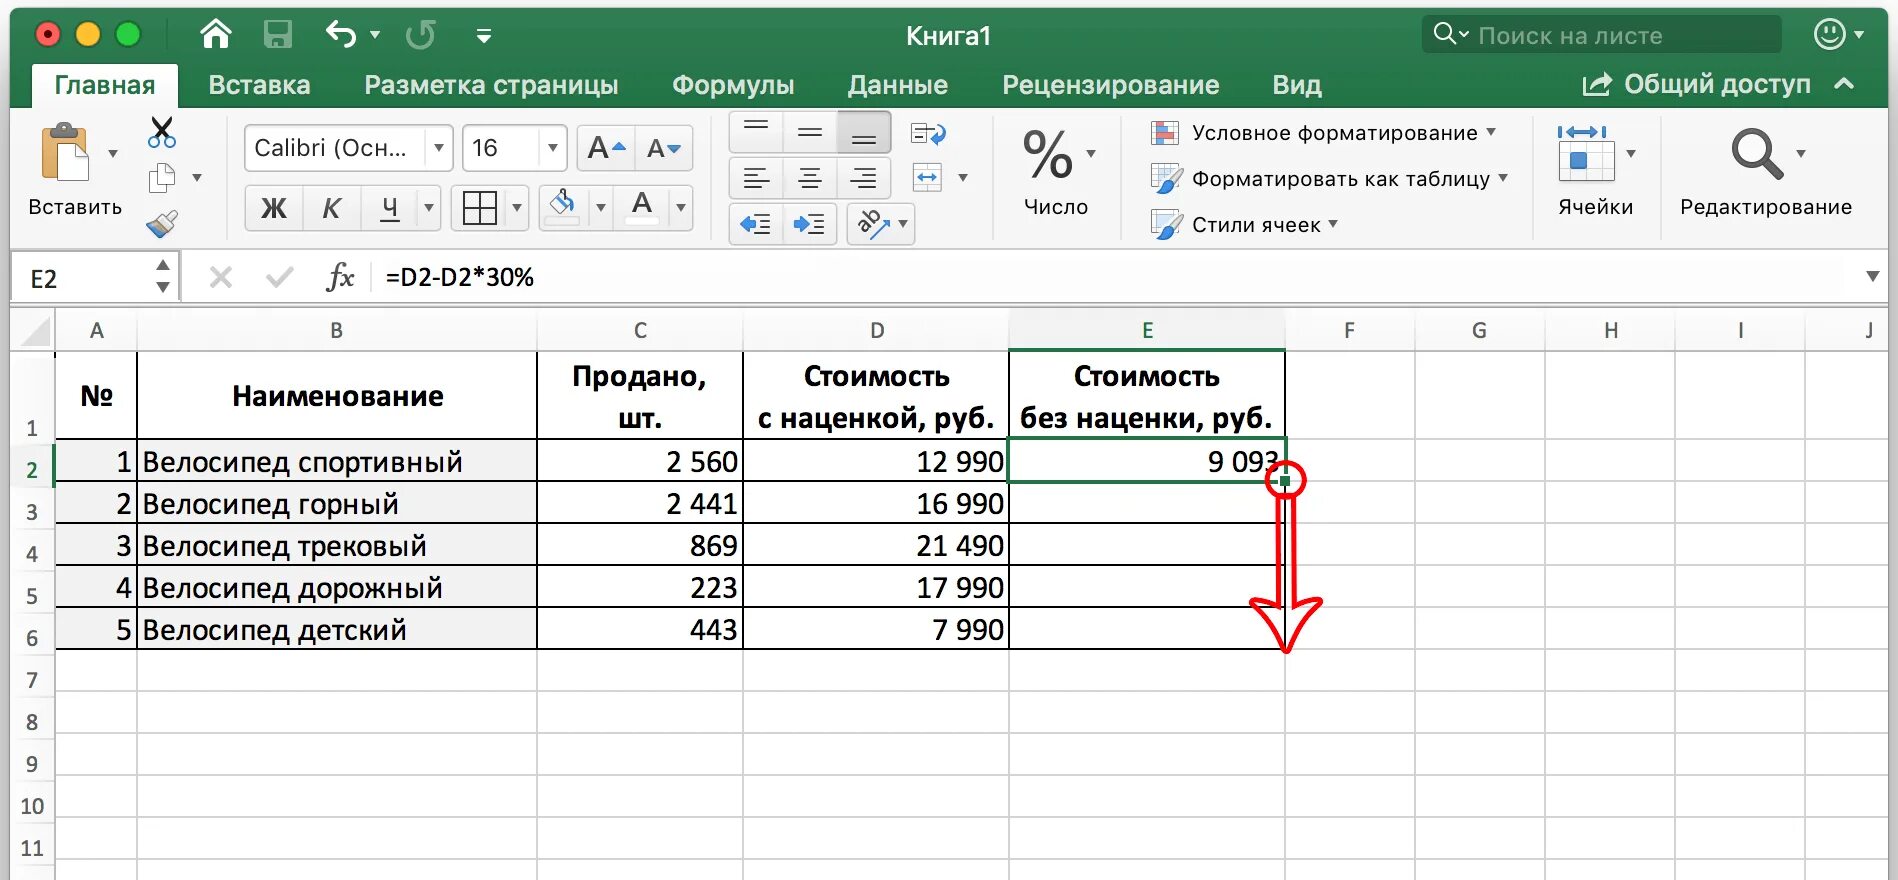Expand the font name Calibri dropdown
1898x880 pixels.
tap(438, 148)
